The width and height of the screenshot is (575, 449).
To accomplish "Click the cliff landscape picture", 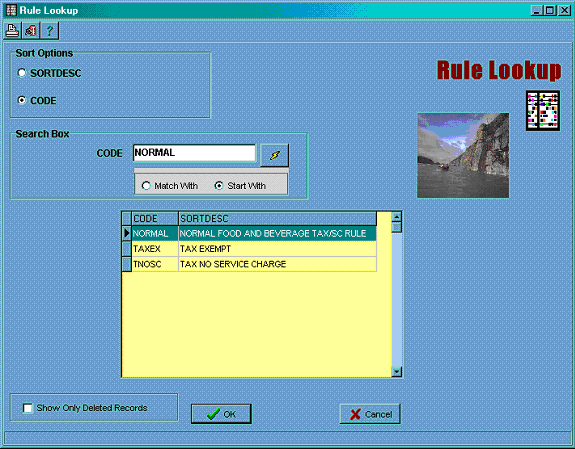I will pos(463,156).
